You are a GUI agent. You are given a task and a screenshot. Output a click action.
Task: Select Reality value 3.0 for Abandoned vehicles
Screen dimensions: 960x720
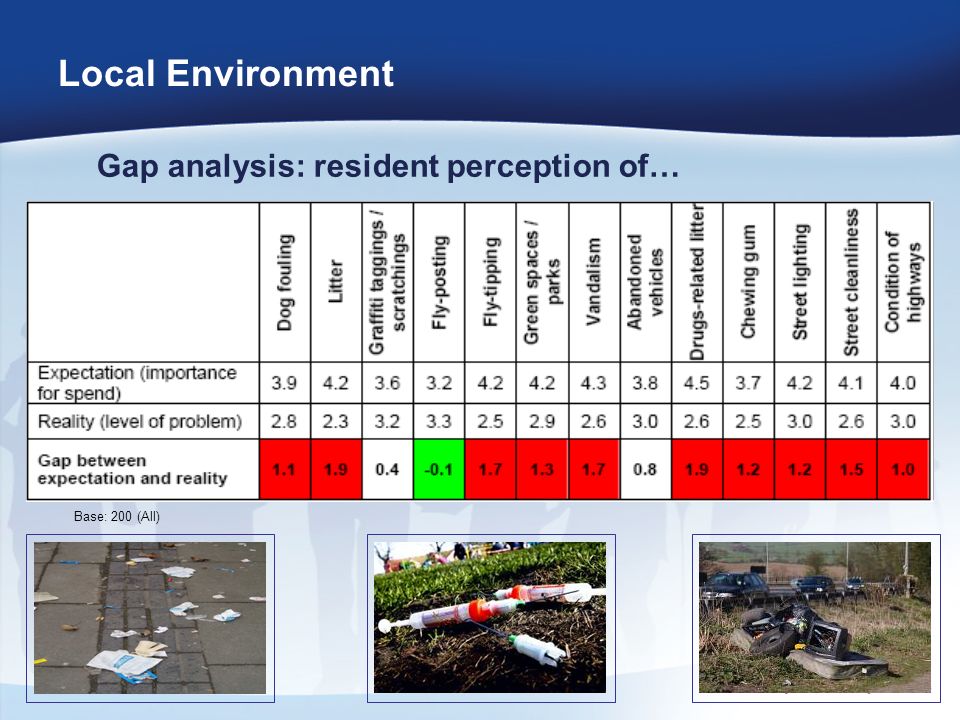coord(645,421)
